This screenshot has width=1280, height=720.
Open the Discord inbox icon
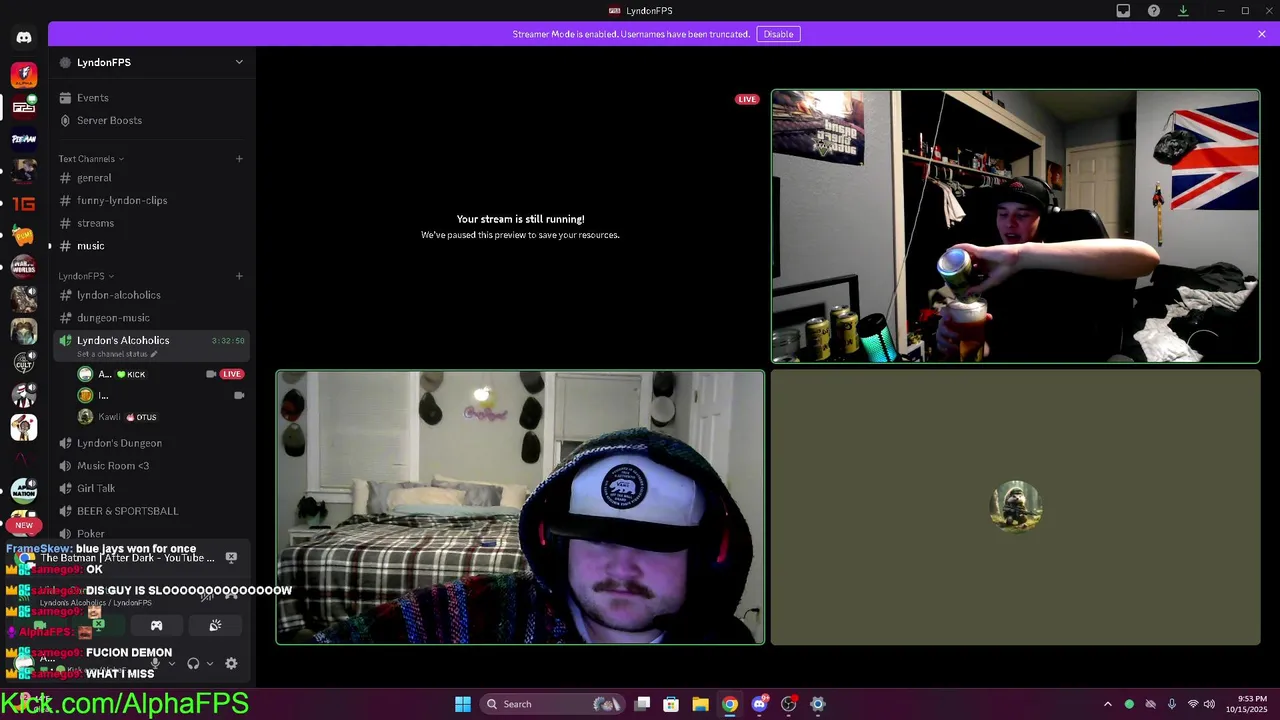[x=1123, y=11]
